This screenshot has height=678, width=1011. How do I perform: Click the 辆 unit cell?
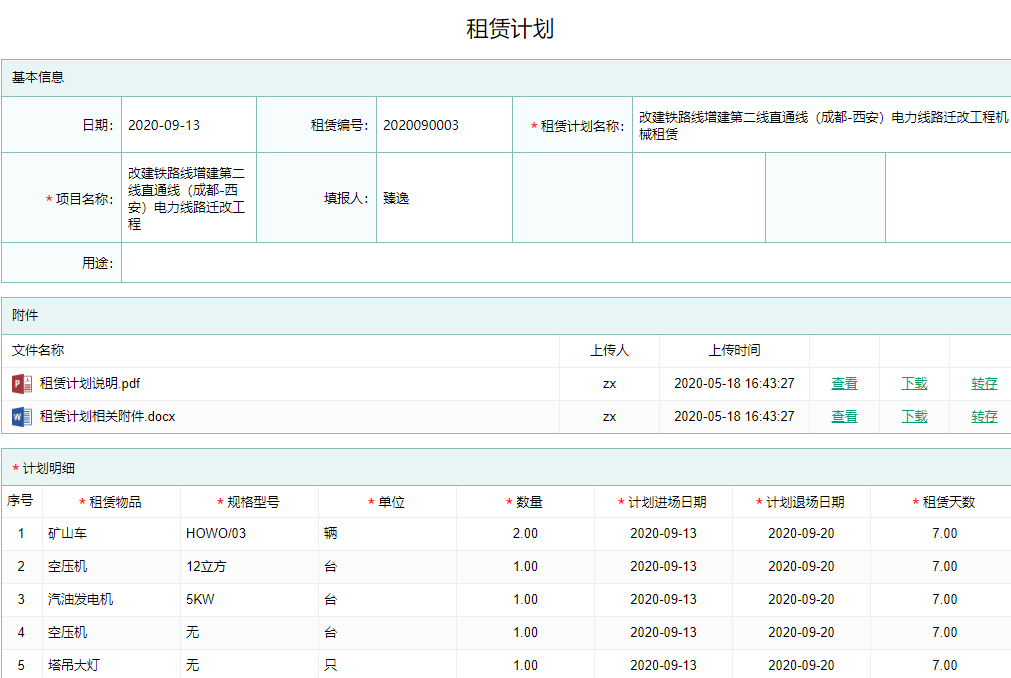point(388,534)
